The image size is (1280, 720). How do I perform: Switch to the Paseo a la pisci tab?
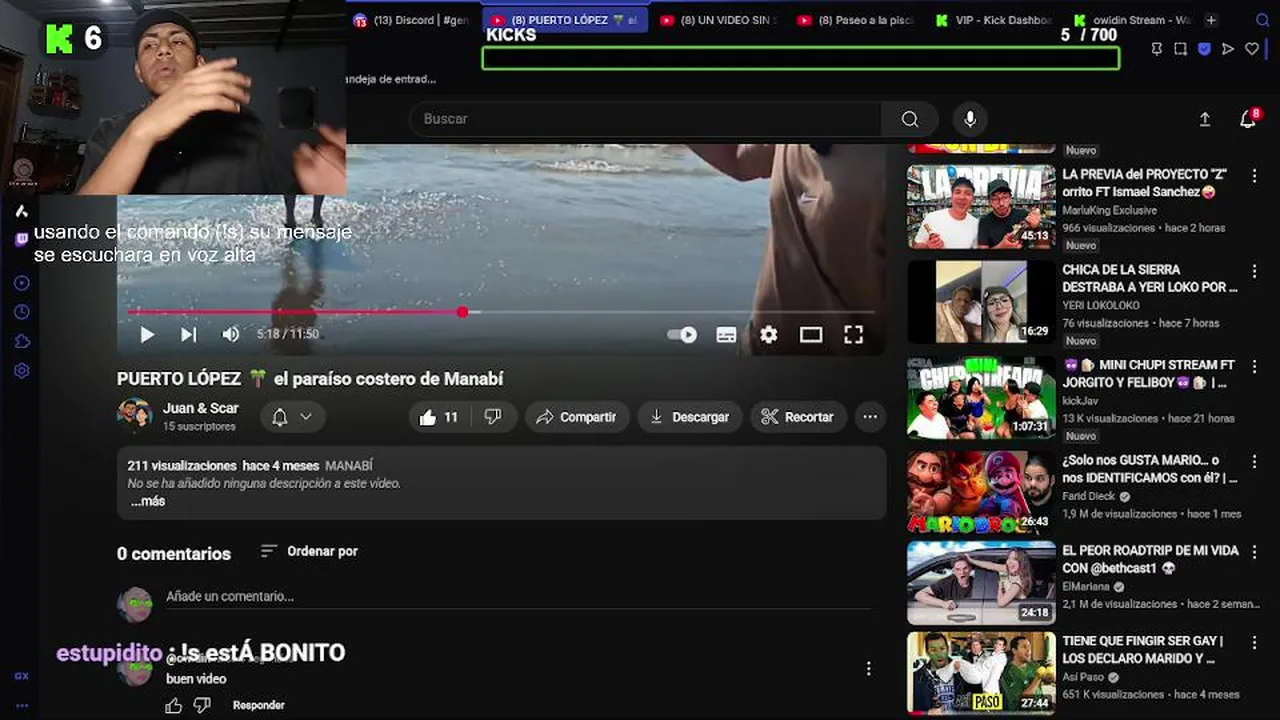point(856,20)
